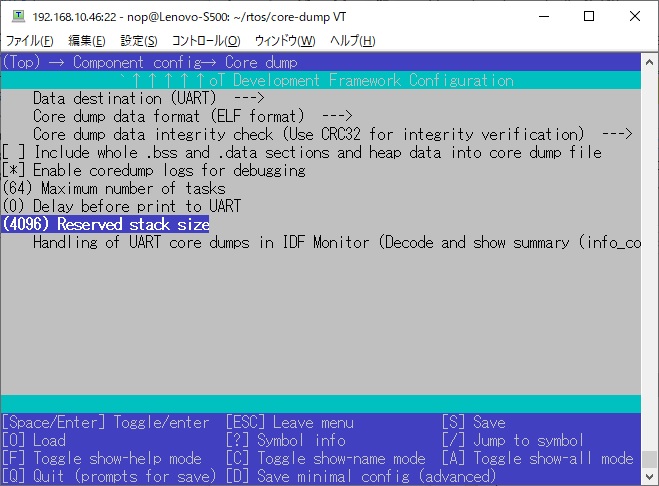Click Development Framework Configuration title text
This screenshot has height=486, width=659.
[x=373, y=80]
